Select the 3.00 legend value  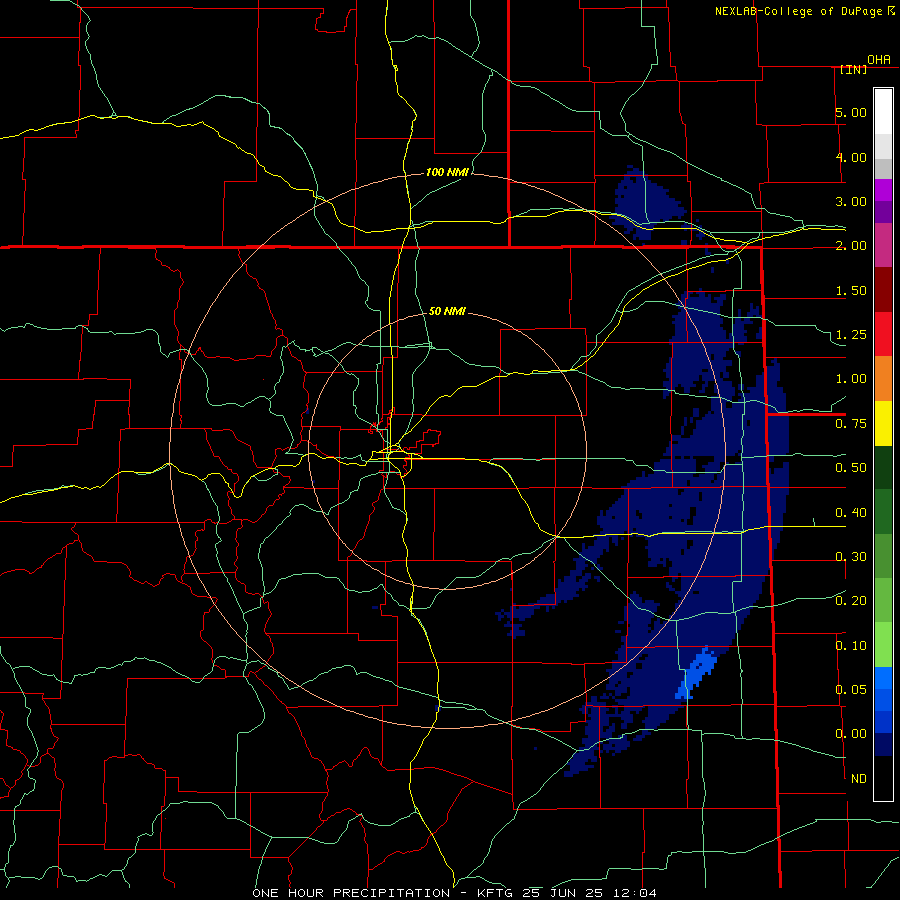(x=851, y=201)
